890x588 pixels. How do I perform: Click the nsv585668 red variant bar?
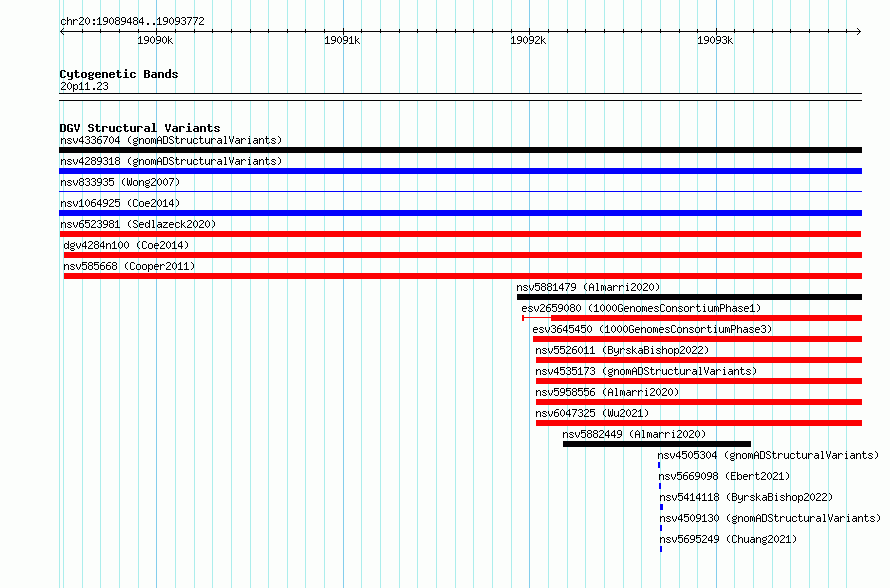pos(463,276)
